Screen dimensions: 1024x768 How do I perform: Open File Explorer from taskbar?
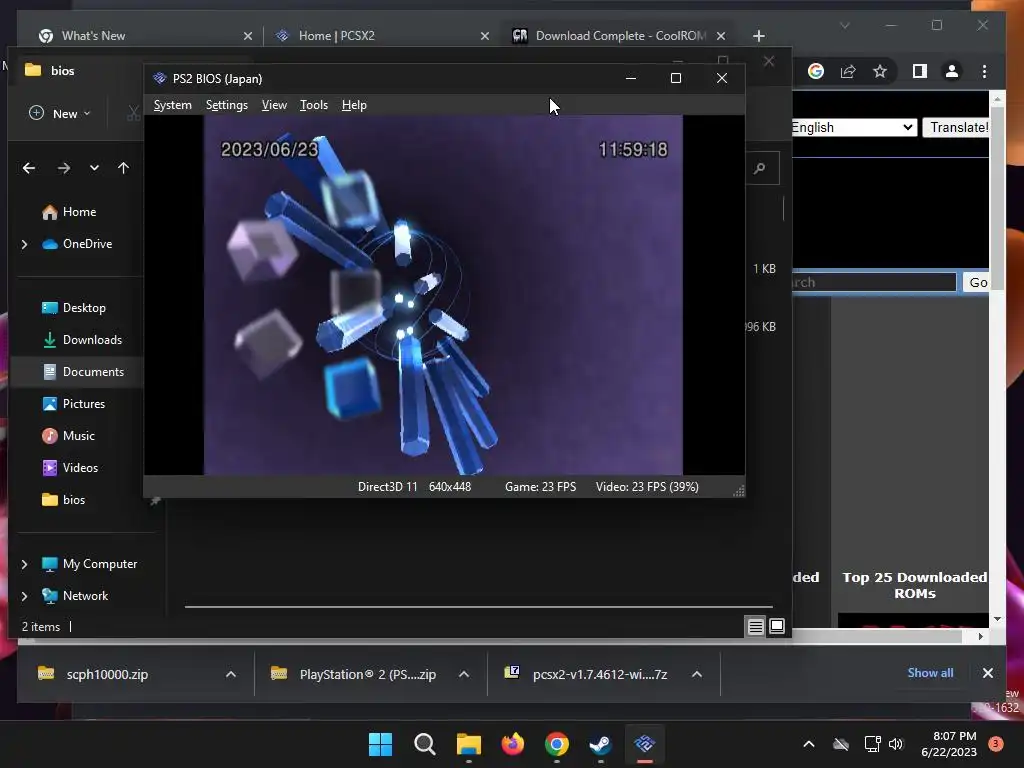click(468, 744)
